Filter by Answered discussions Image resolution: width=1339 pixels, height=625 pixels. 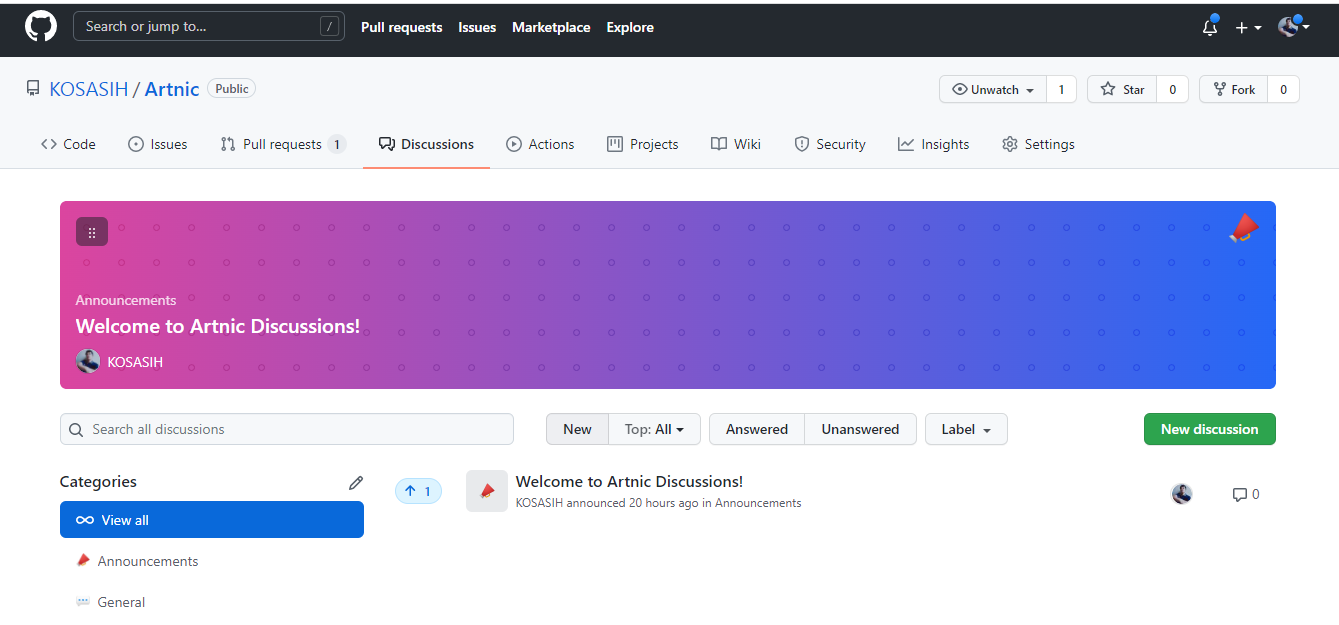coord(757,429)
